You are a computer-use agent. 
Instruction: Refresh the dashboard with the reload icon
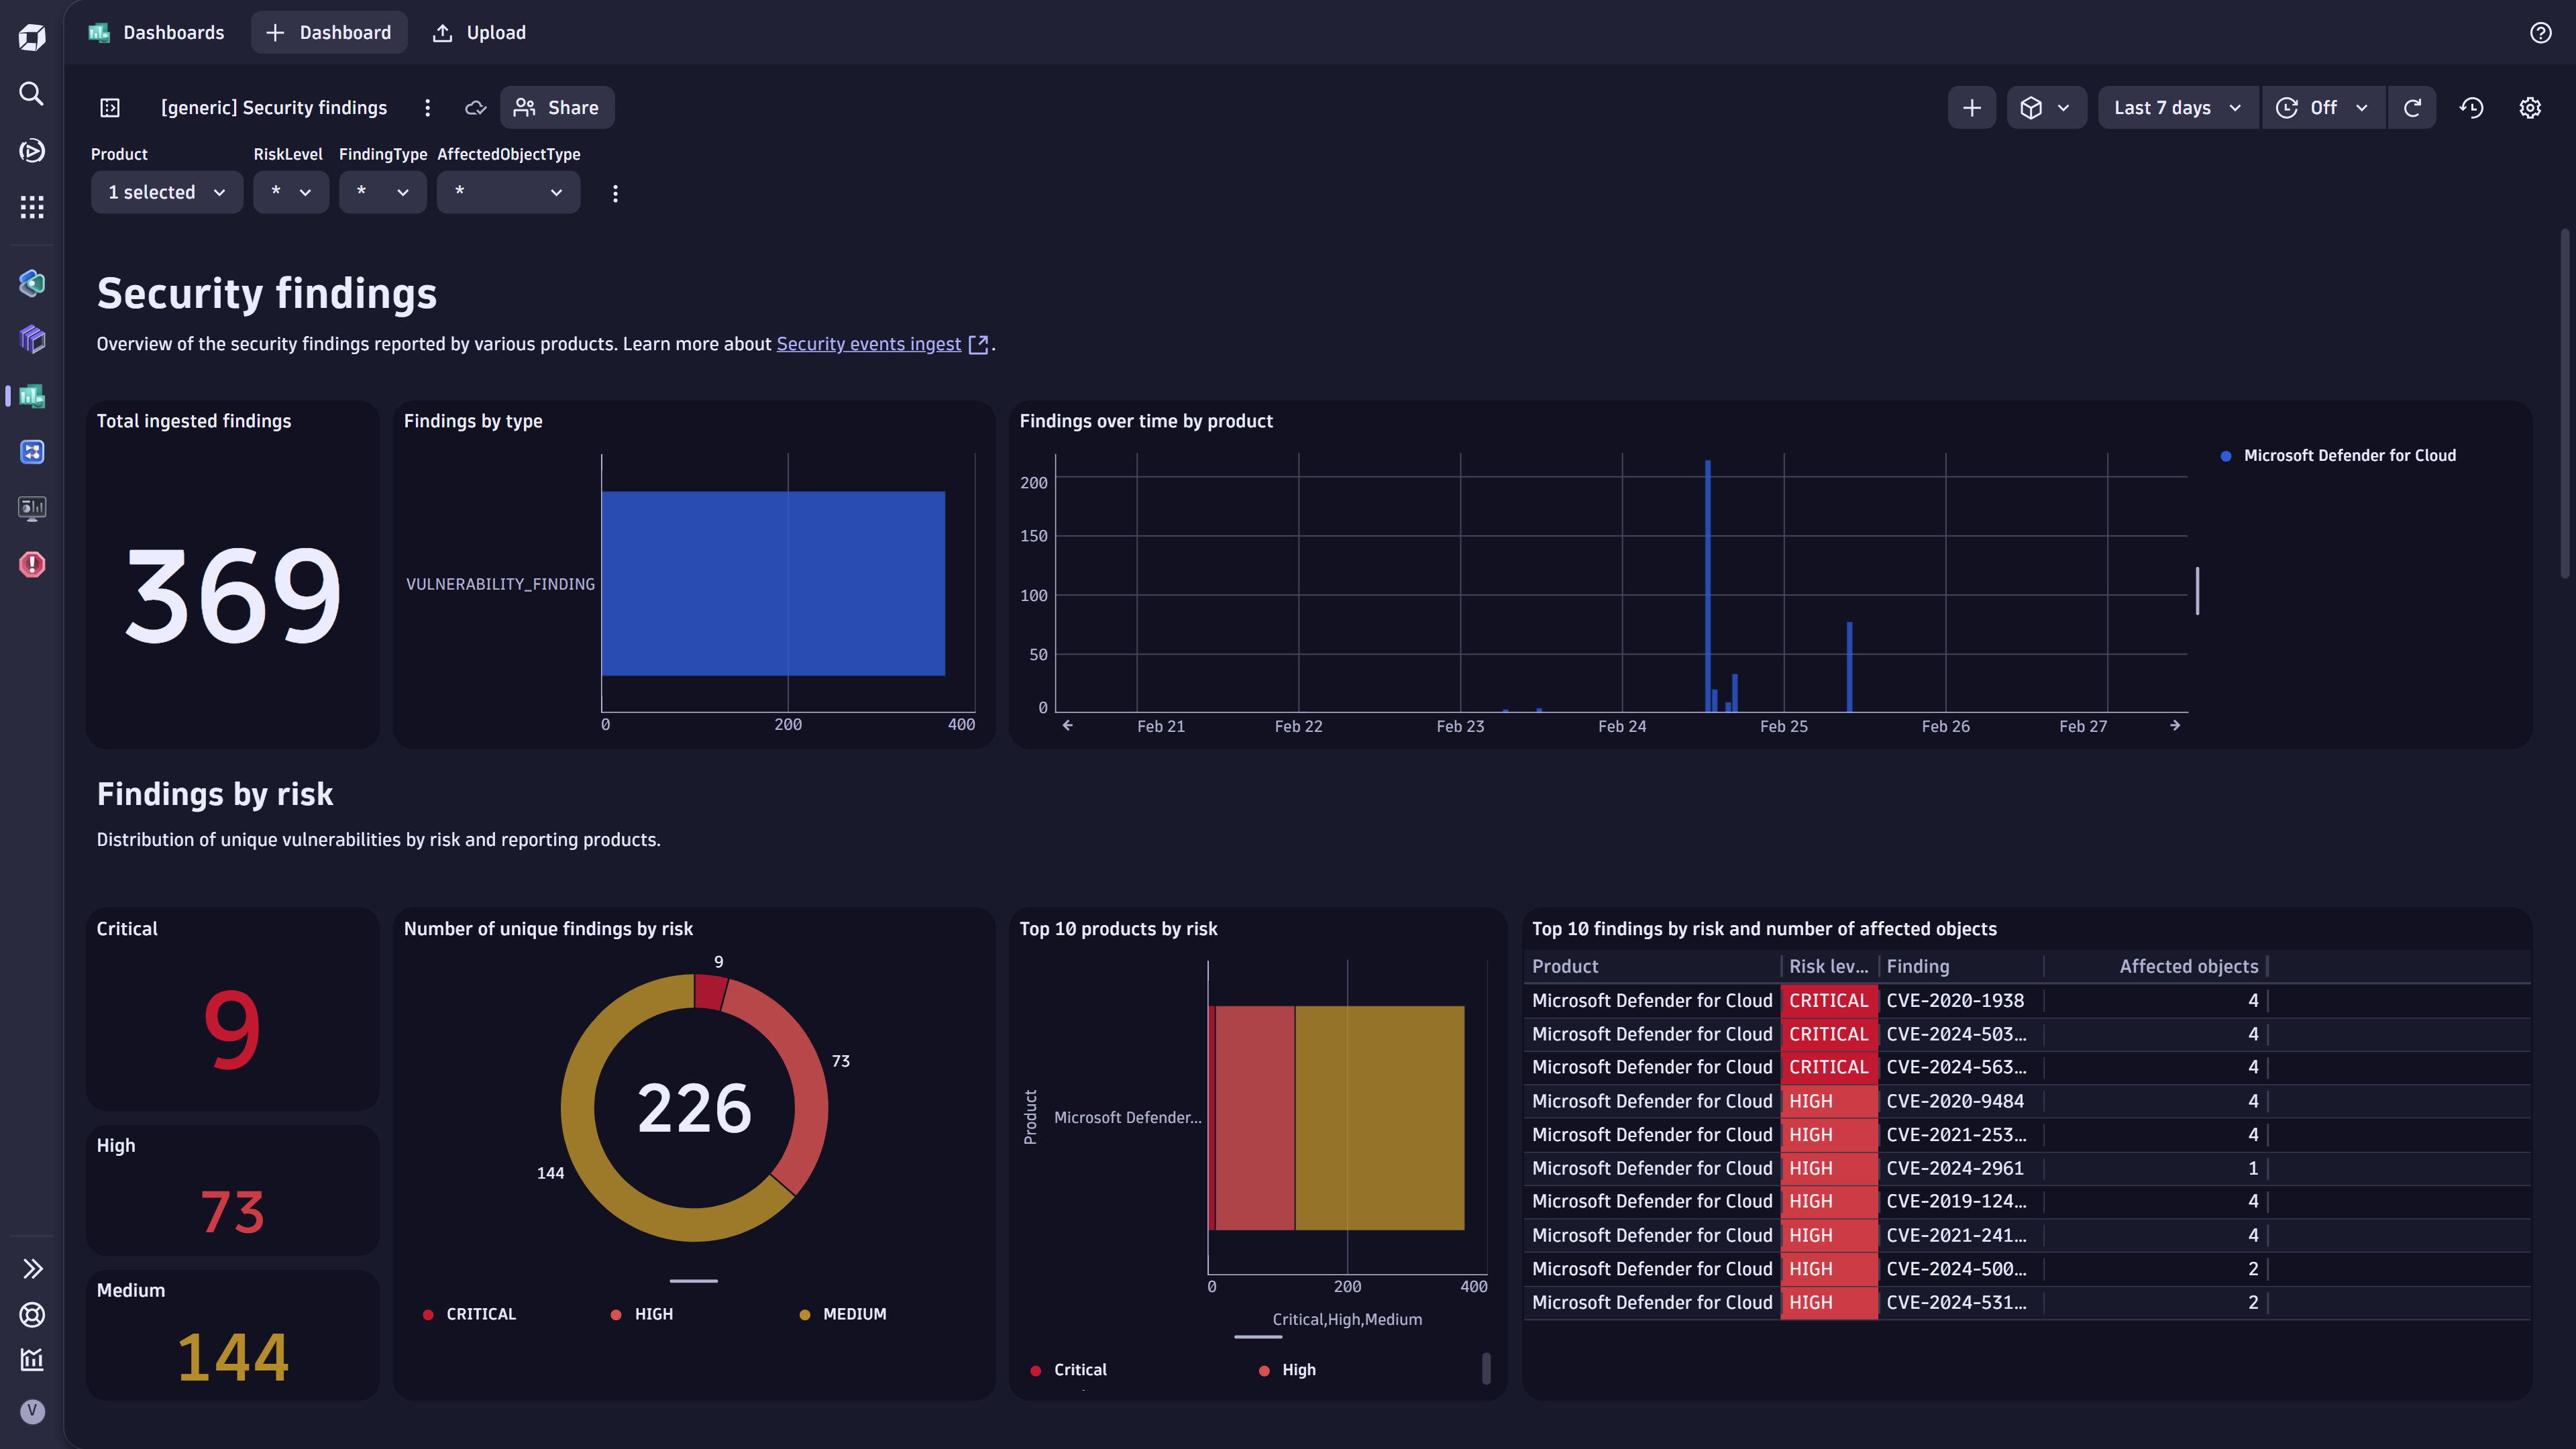coord(2412,108)
